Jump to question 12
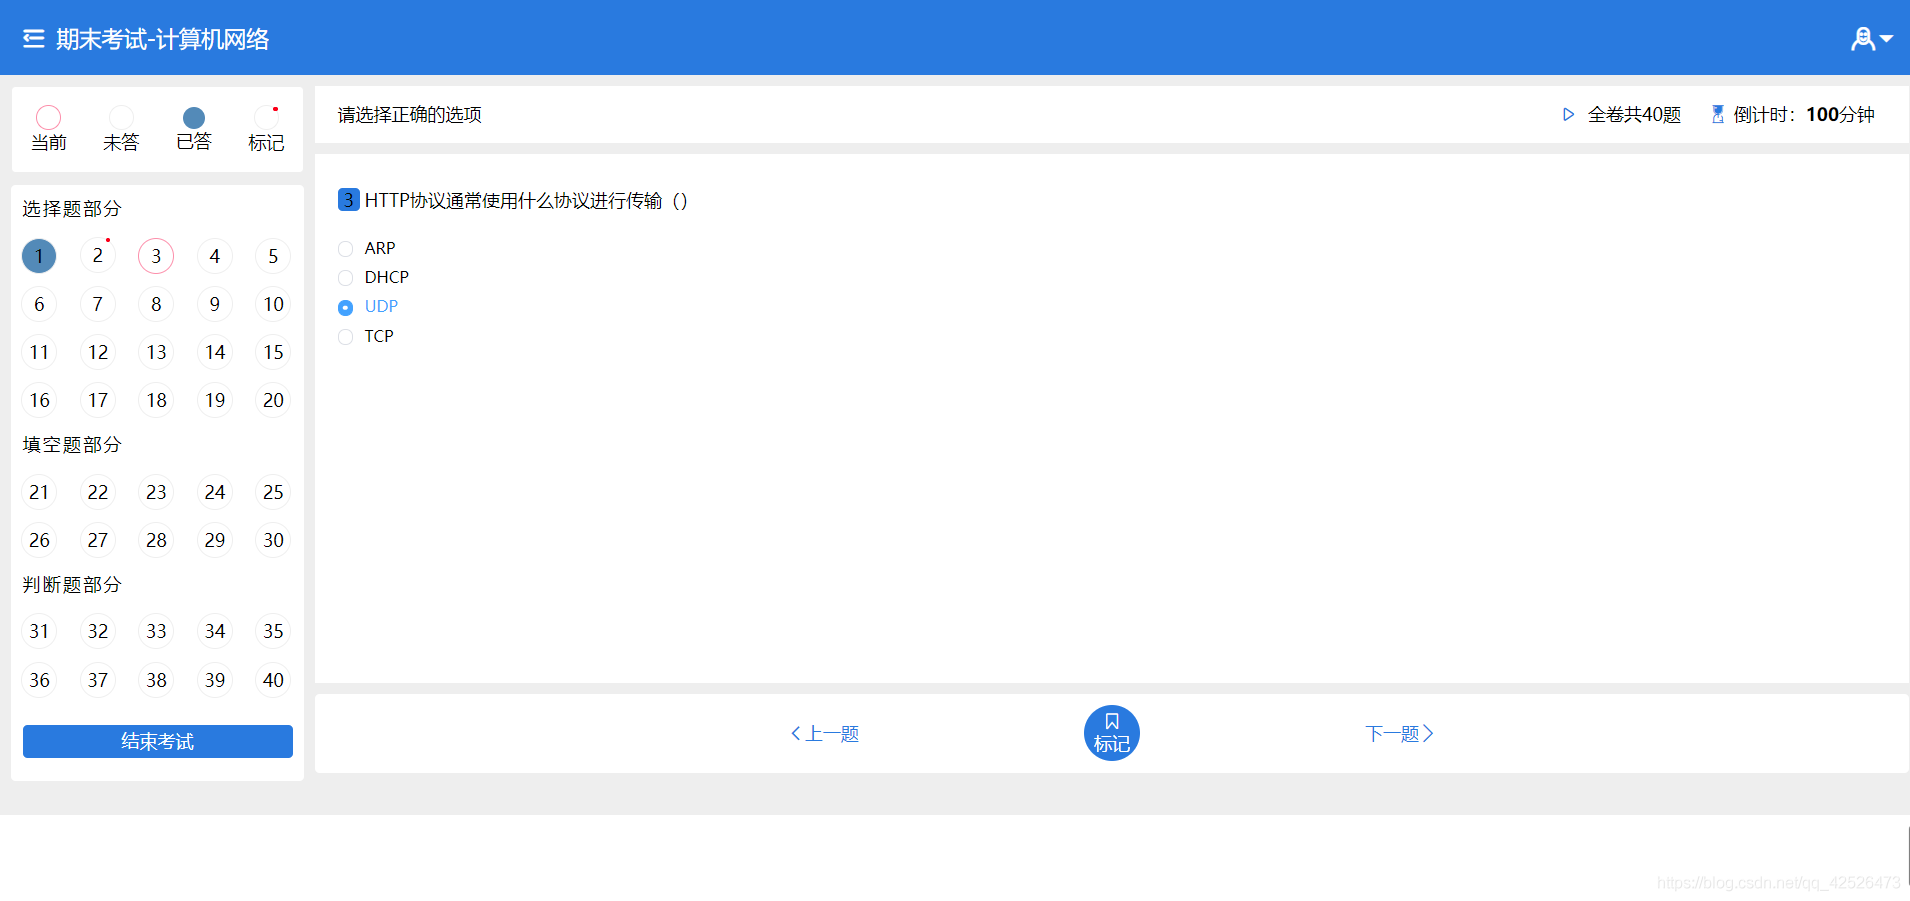This screenshot has width=1910, height=901. point(98,352)
